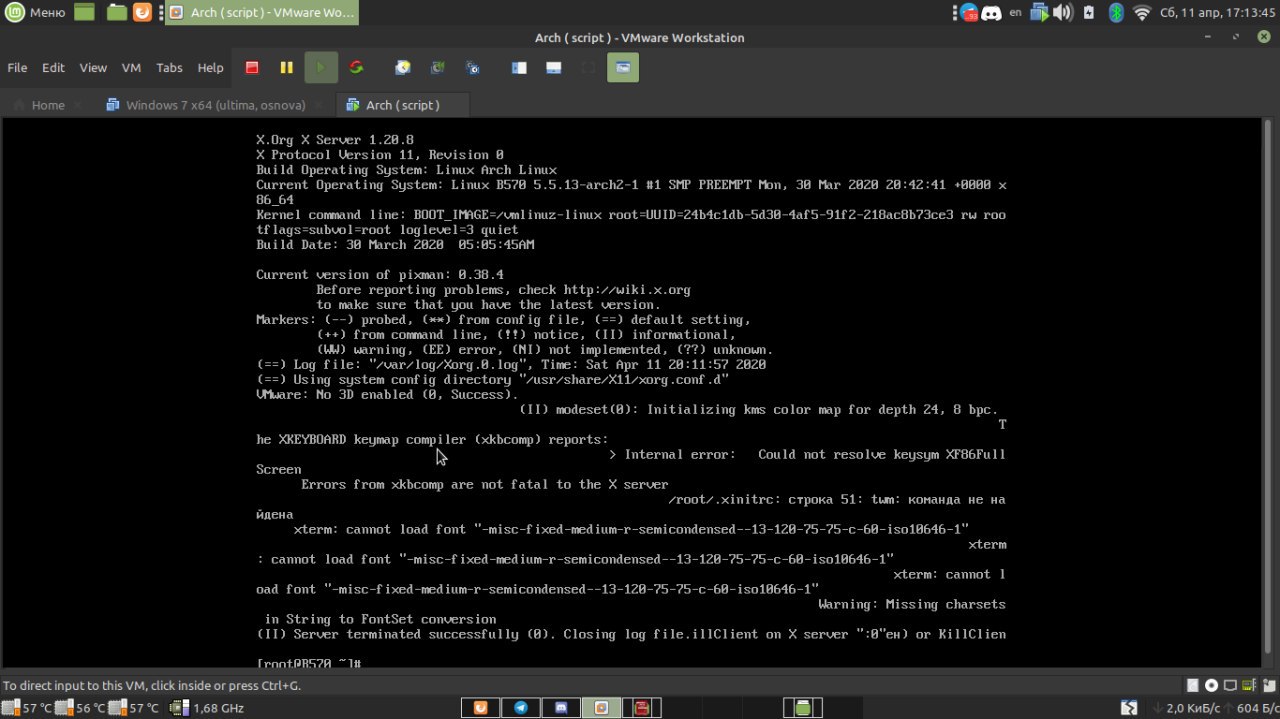Click the green power-on play icon
This screenshot has height=719, width=1280.
pyautogui.click(x=321, y=68)
